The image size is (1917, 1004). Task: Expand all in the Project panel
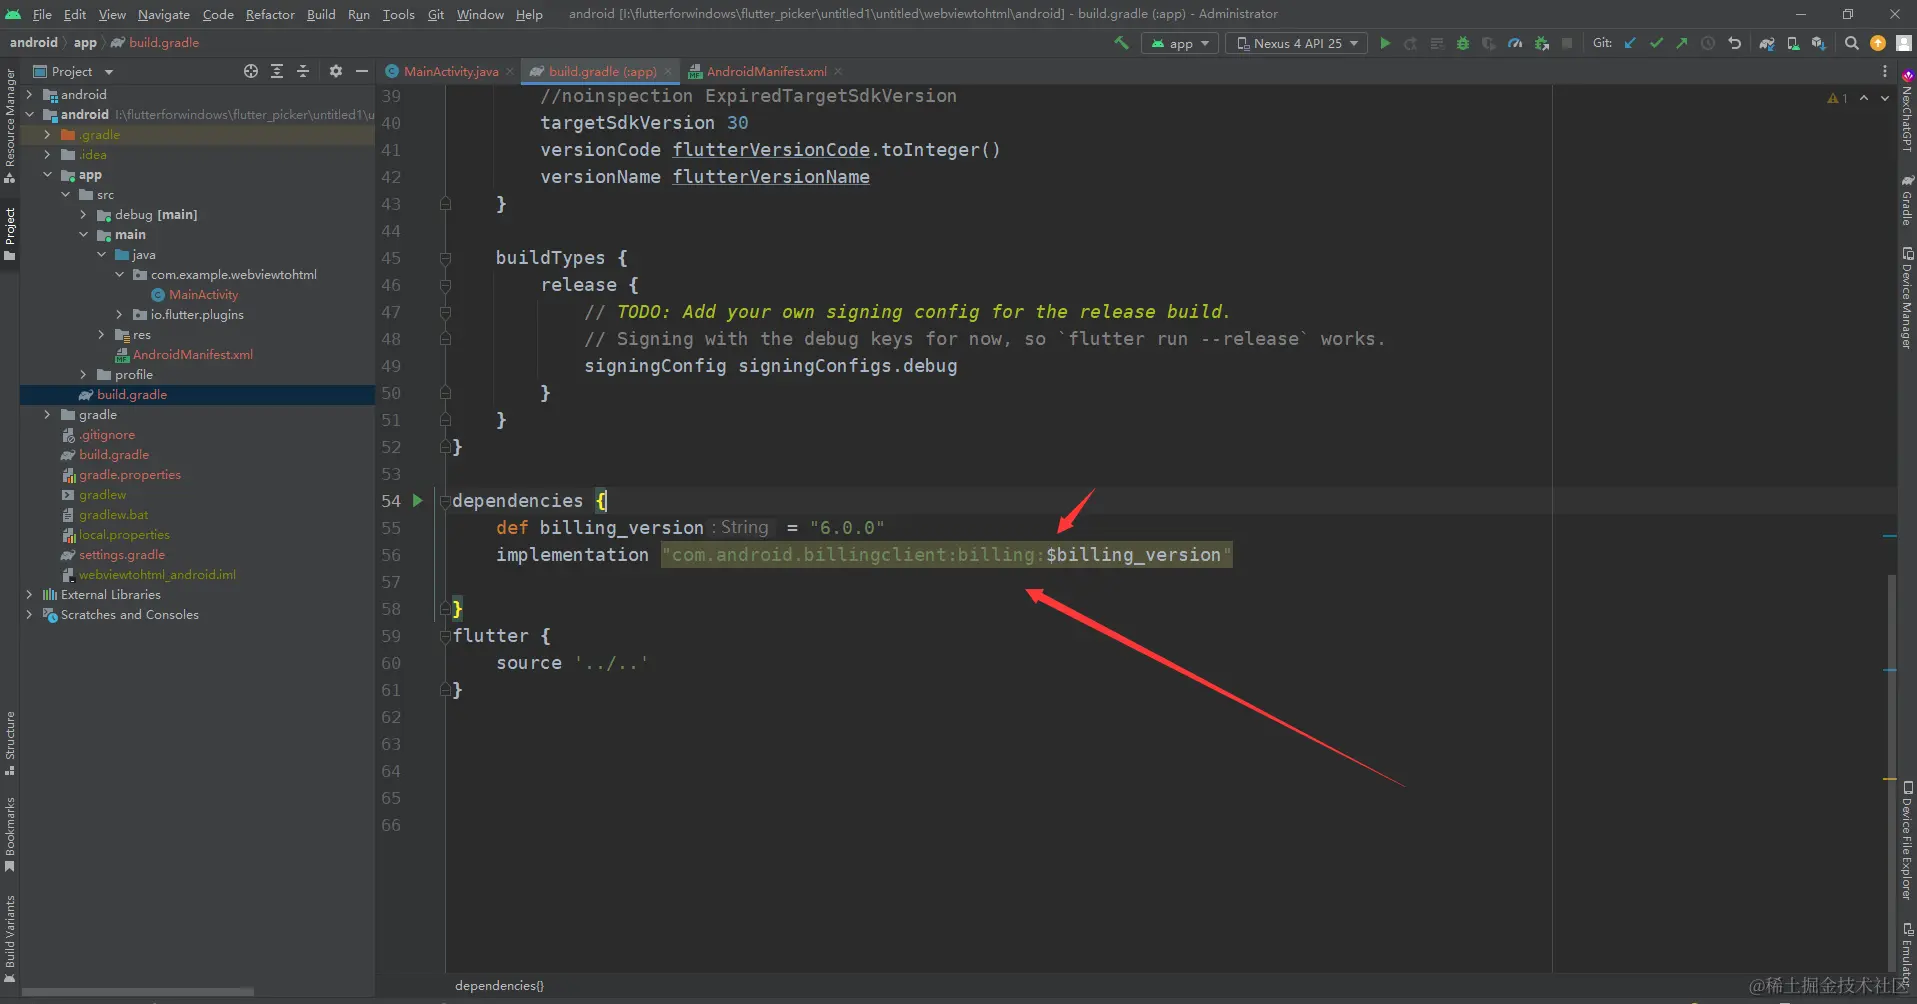coord(277,71)
